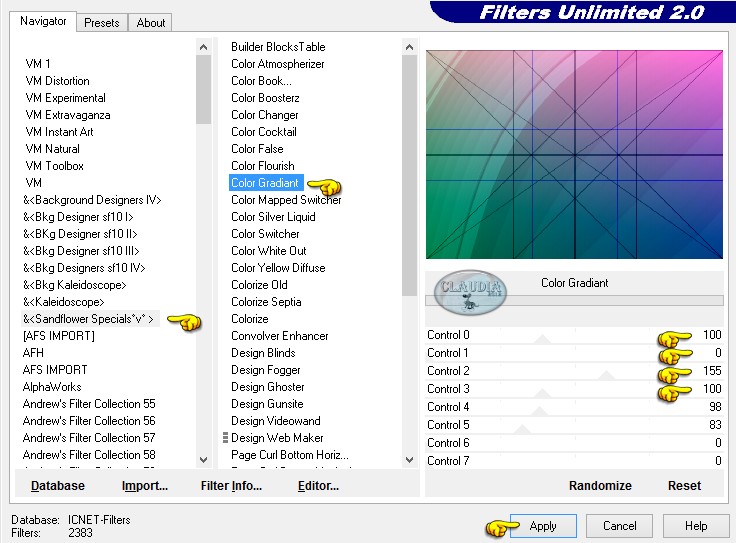
Task: Select Colorize Septia filter
Action: coord(266,302)
